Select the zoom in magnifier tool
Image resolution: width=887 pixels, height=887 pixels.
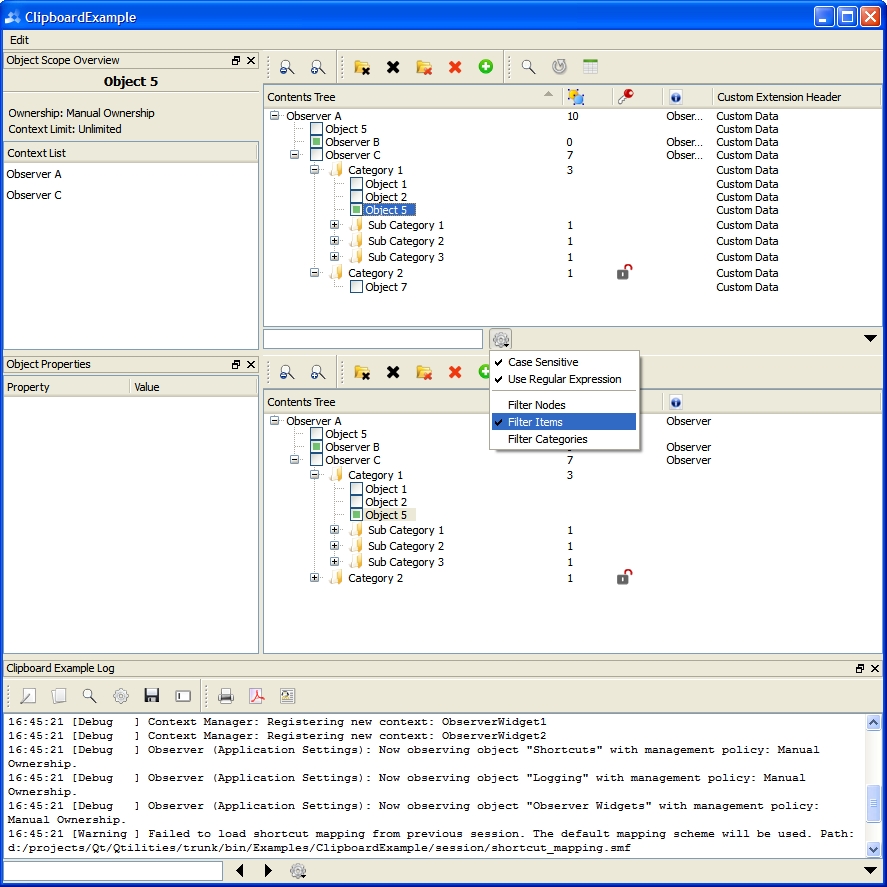pyautogui.click(x=318, y=66)
